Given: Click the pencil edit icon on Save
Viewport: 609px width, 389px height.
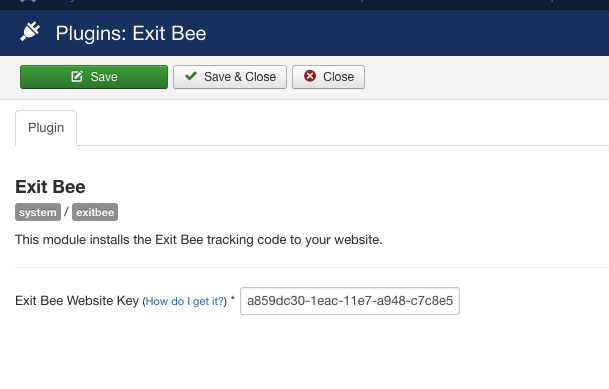Looking at the screenshot, I should tap(77, 76).
